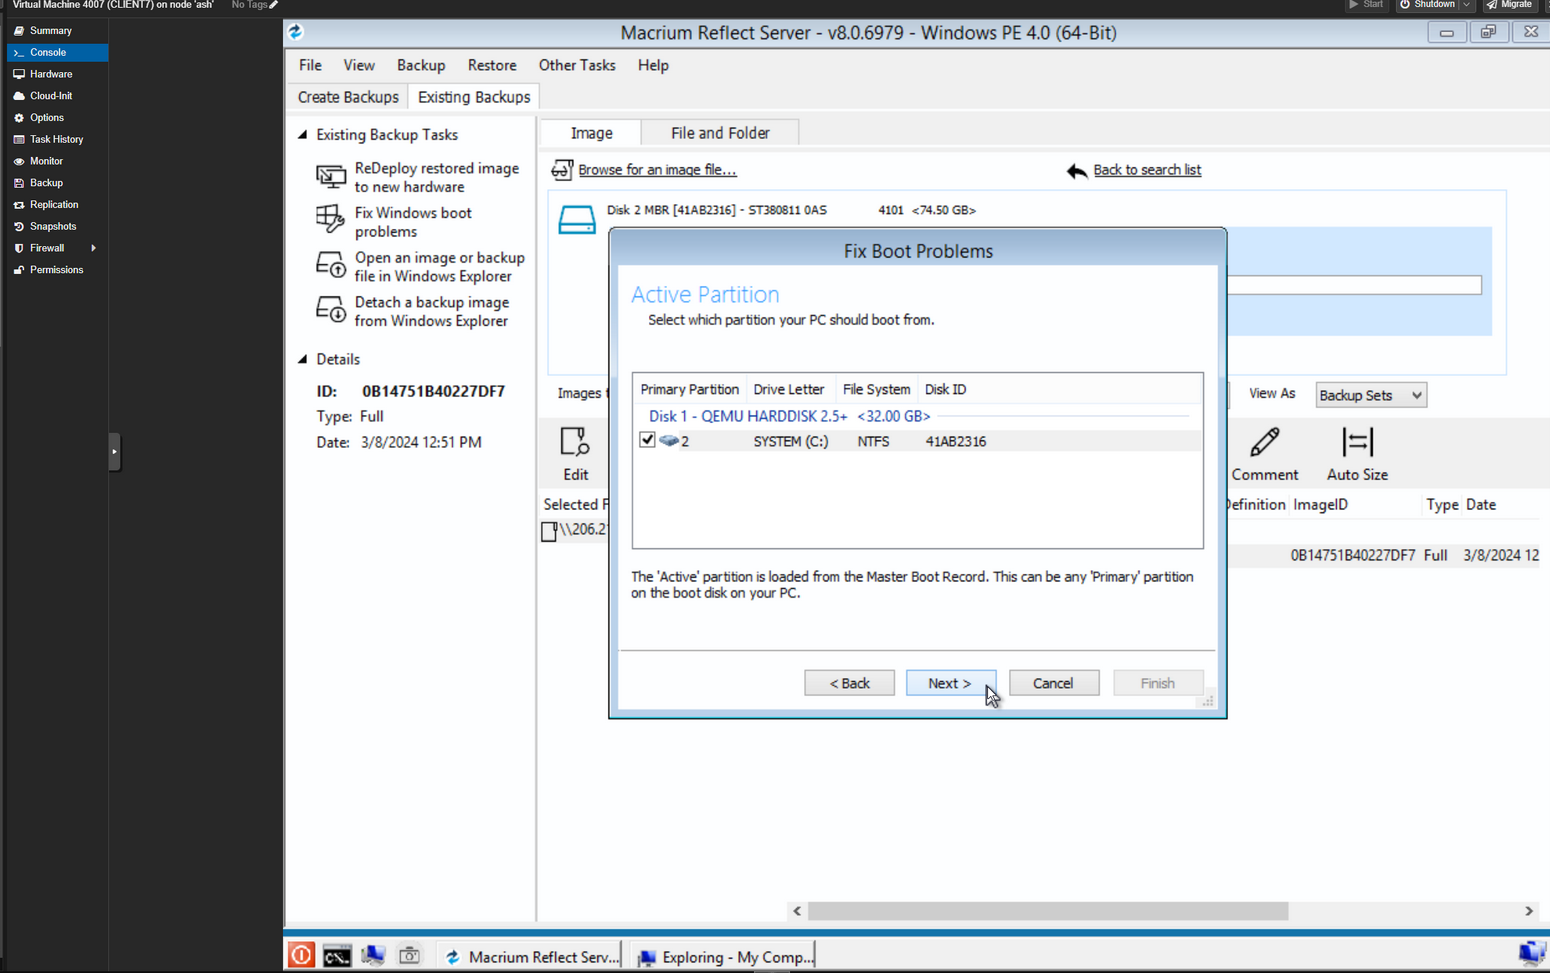Viewport: 1550px width, 973px height.
Task: Open the Restore menu
Action: tap(492, 65)
